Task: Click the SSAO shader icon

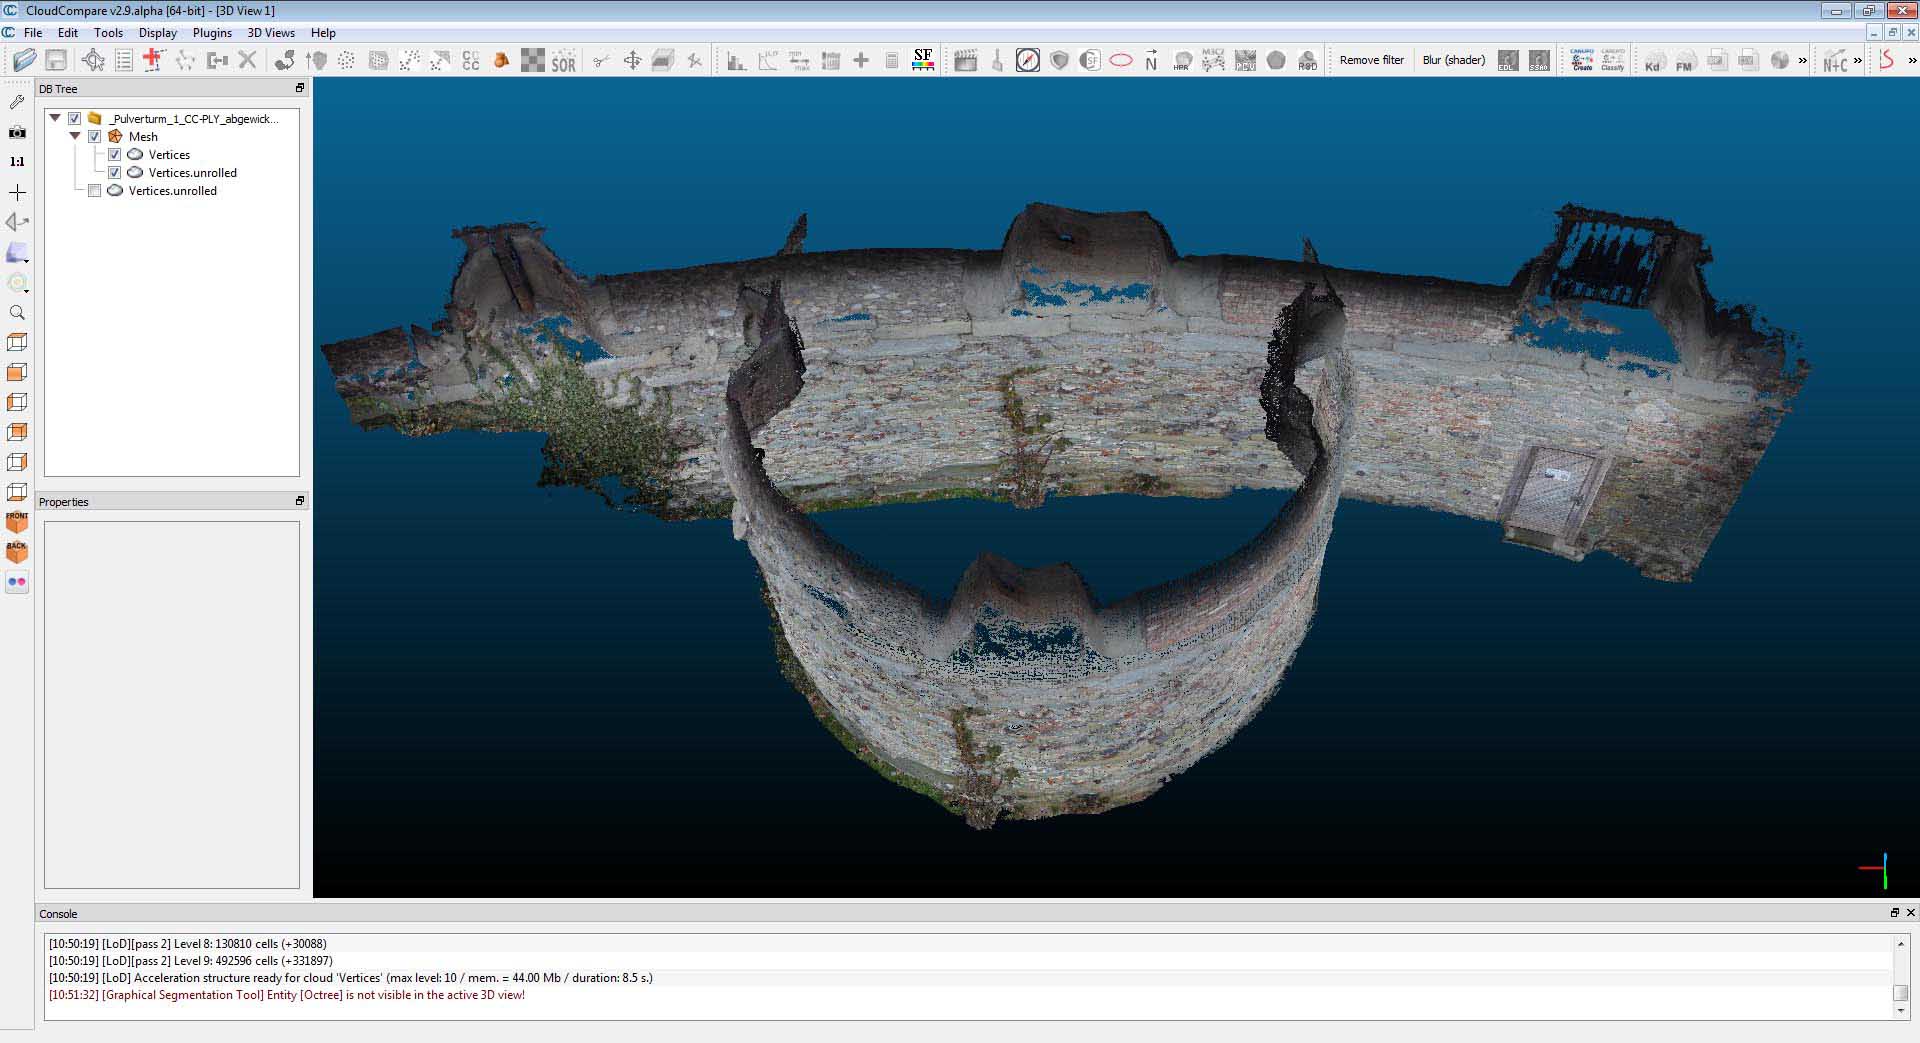Action: click(1539, 61)
